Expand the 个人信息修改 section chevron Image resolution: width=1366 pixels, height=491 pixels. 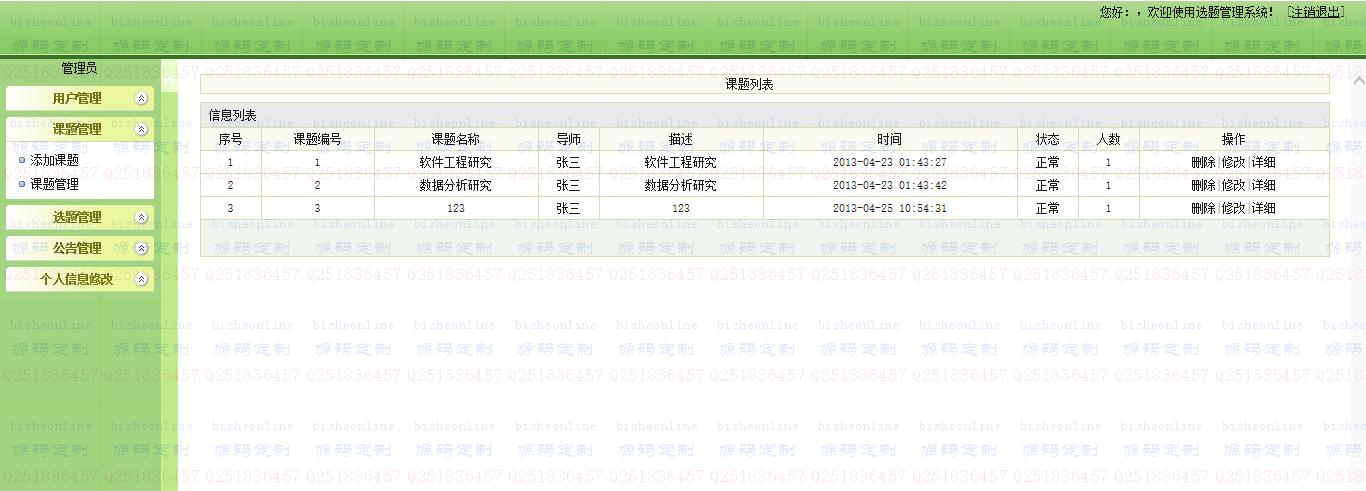tap(142, 279)
